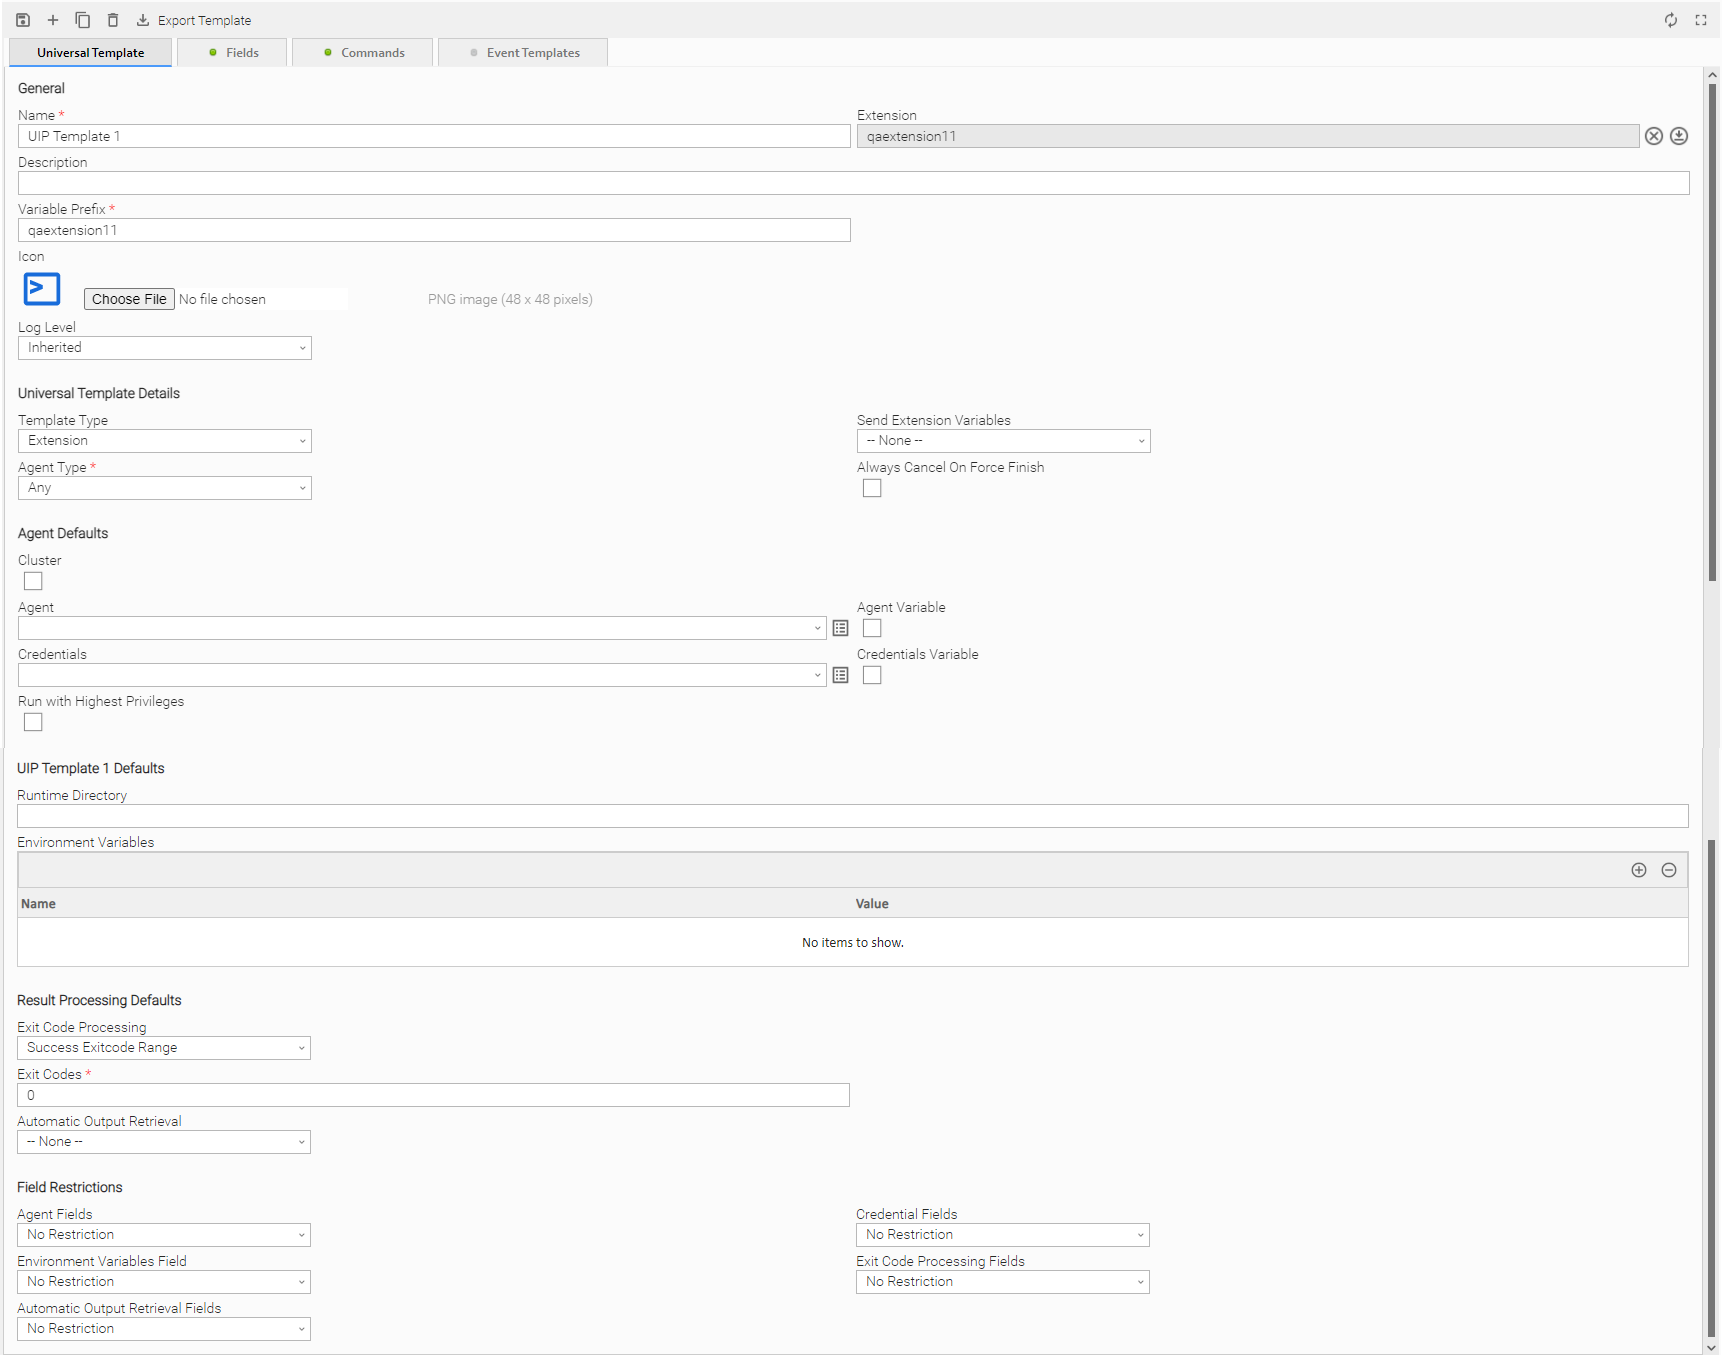Add an Environment Variables row
This screenshot has width=1722, height=1355.
[x=1639, y=870]
